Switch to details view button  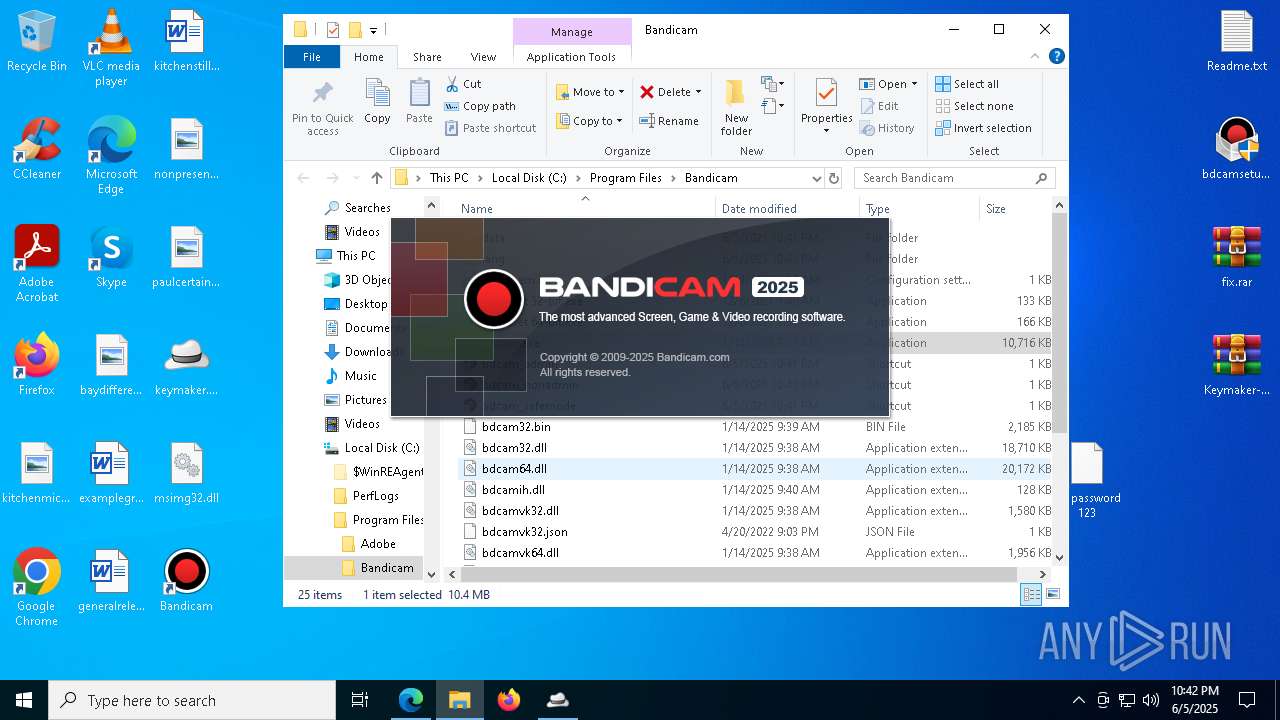[1031, 594]
